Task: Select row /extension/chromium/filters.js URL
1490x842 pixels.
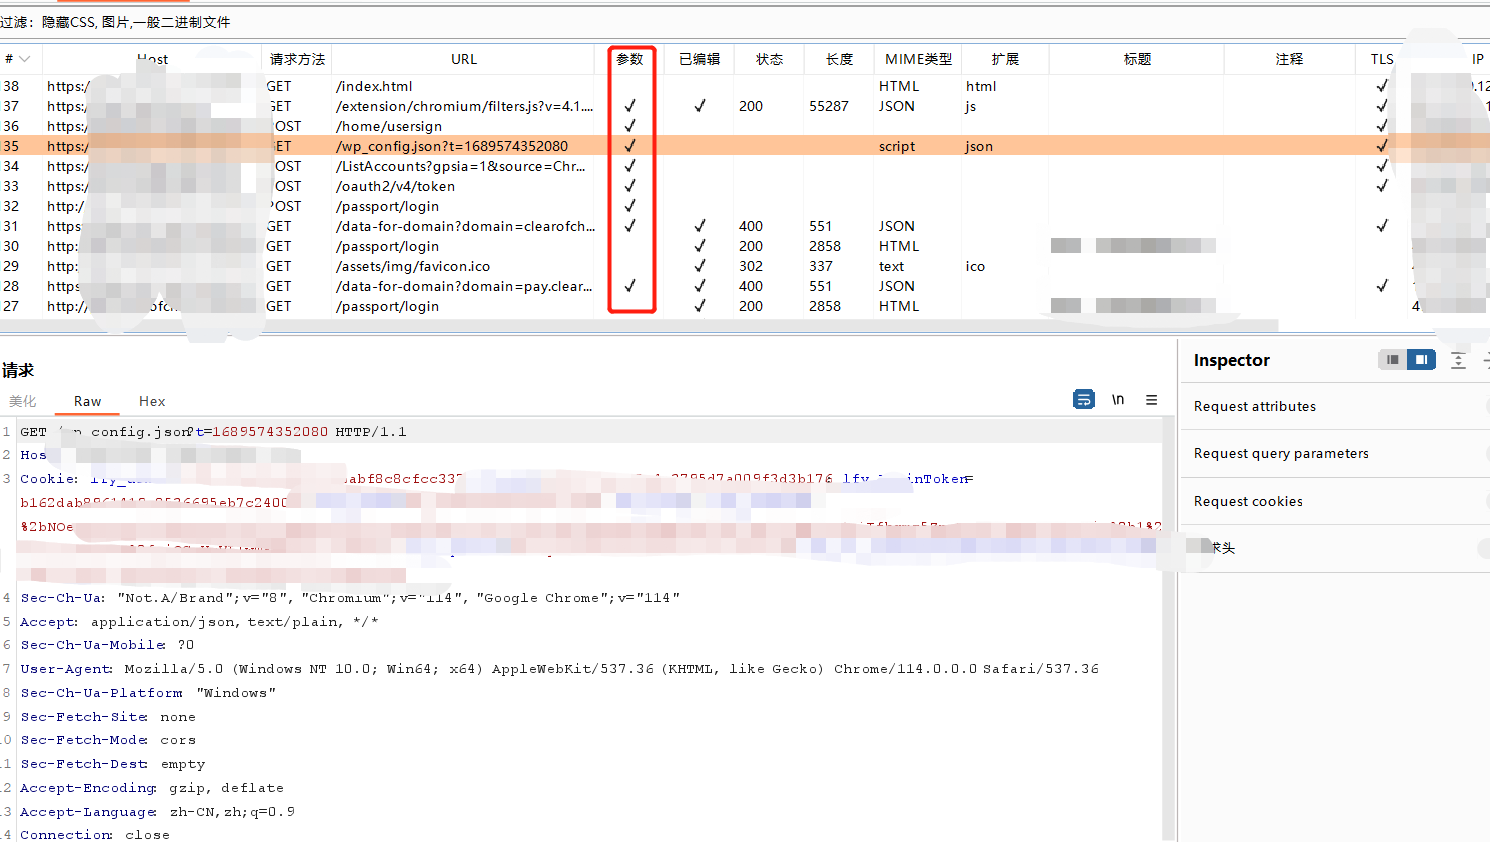Action: coord(745,106)
